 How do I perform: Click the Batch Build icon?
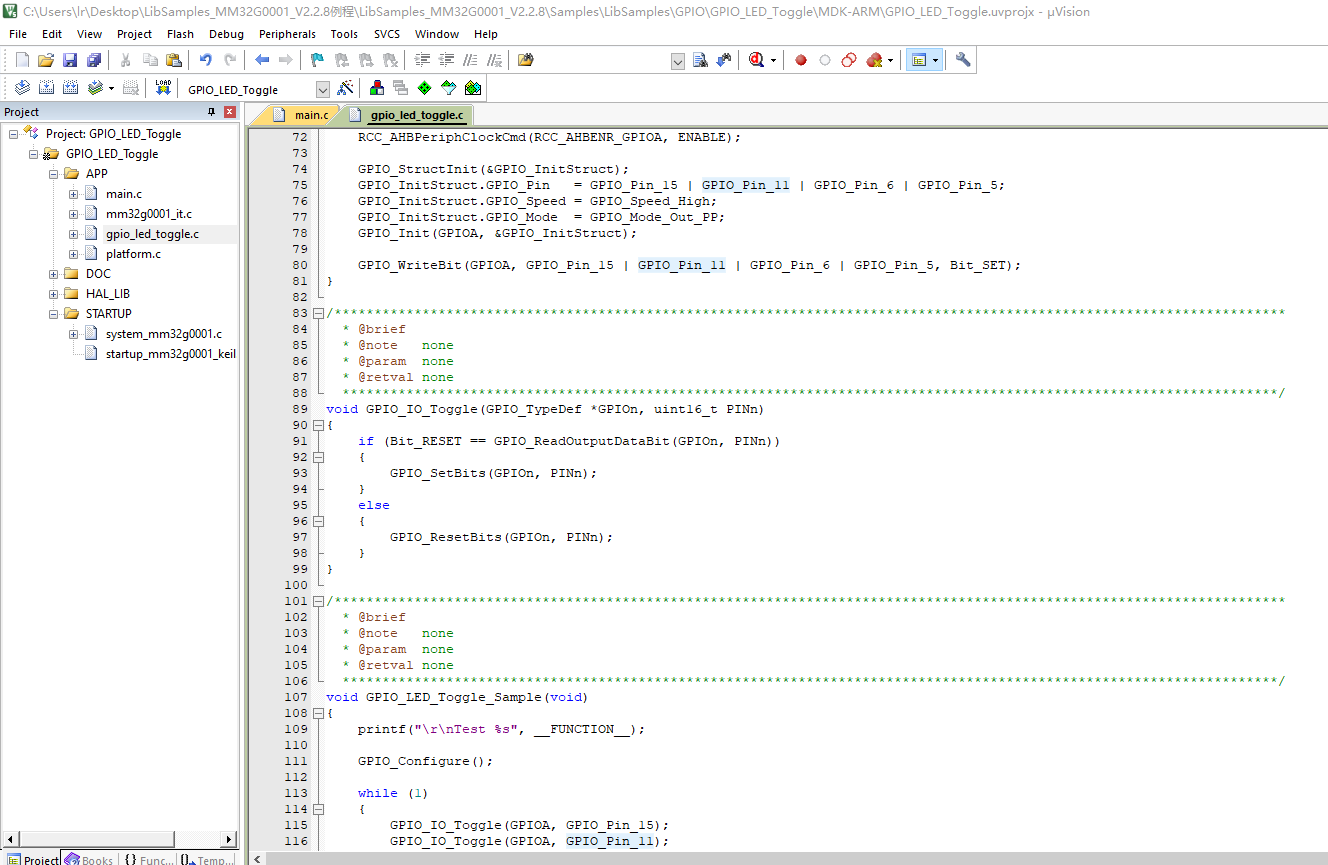[x=95, y=88]
